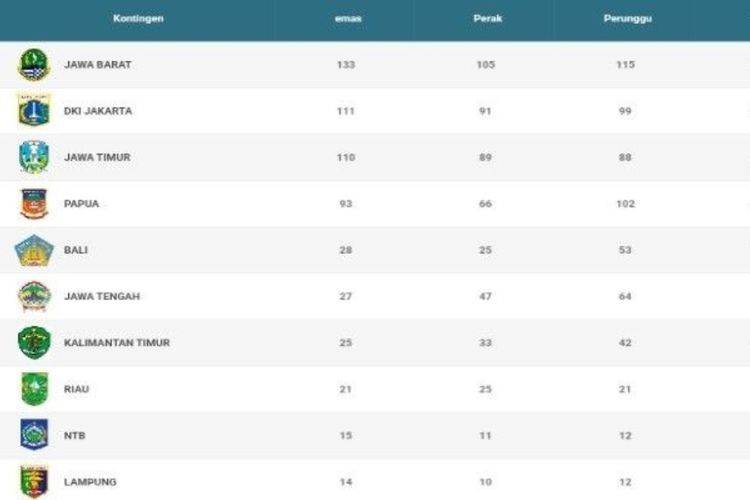Click the Papua province emblem

34,203
